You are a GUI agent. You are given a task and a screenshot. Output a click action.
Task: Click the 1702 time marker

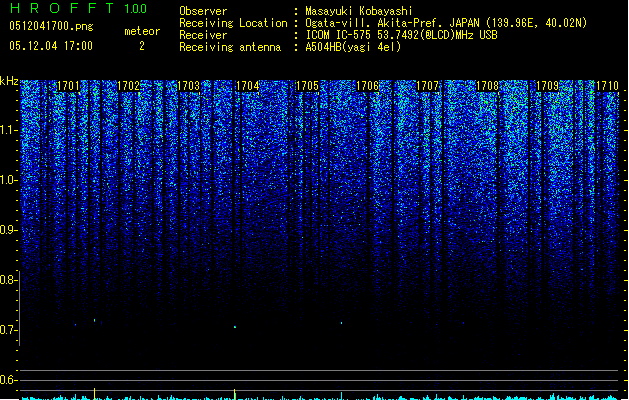tap(129, 86)
